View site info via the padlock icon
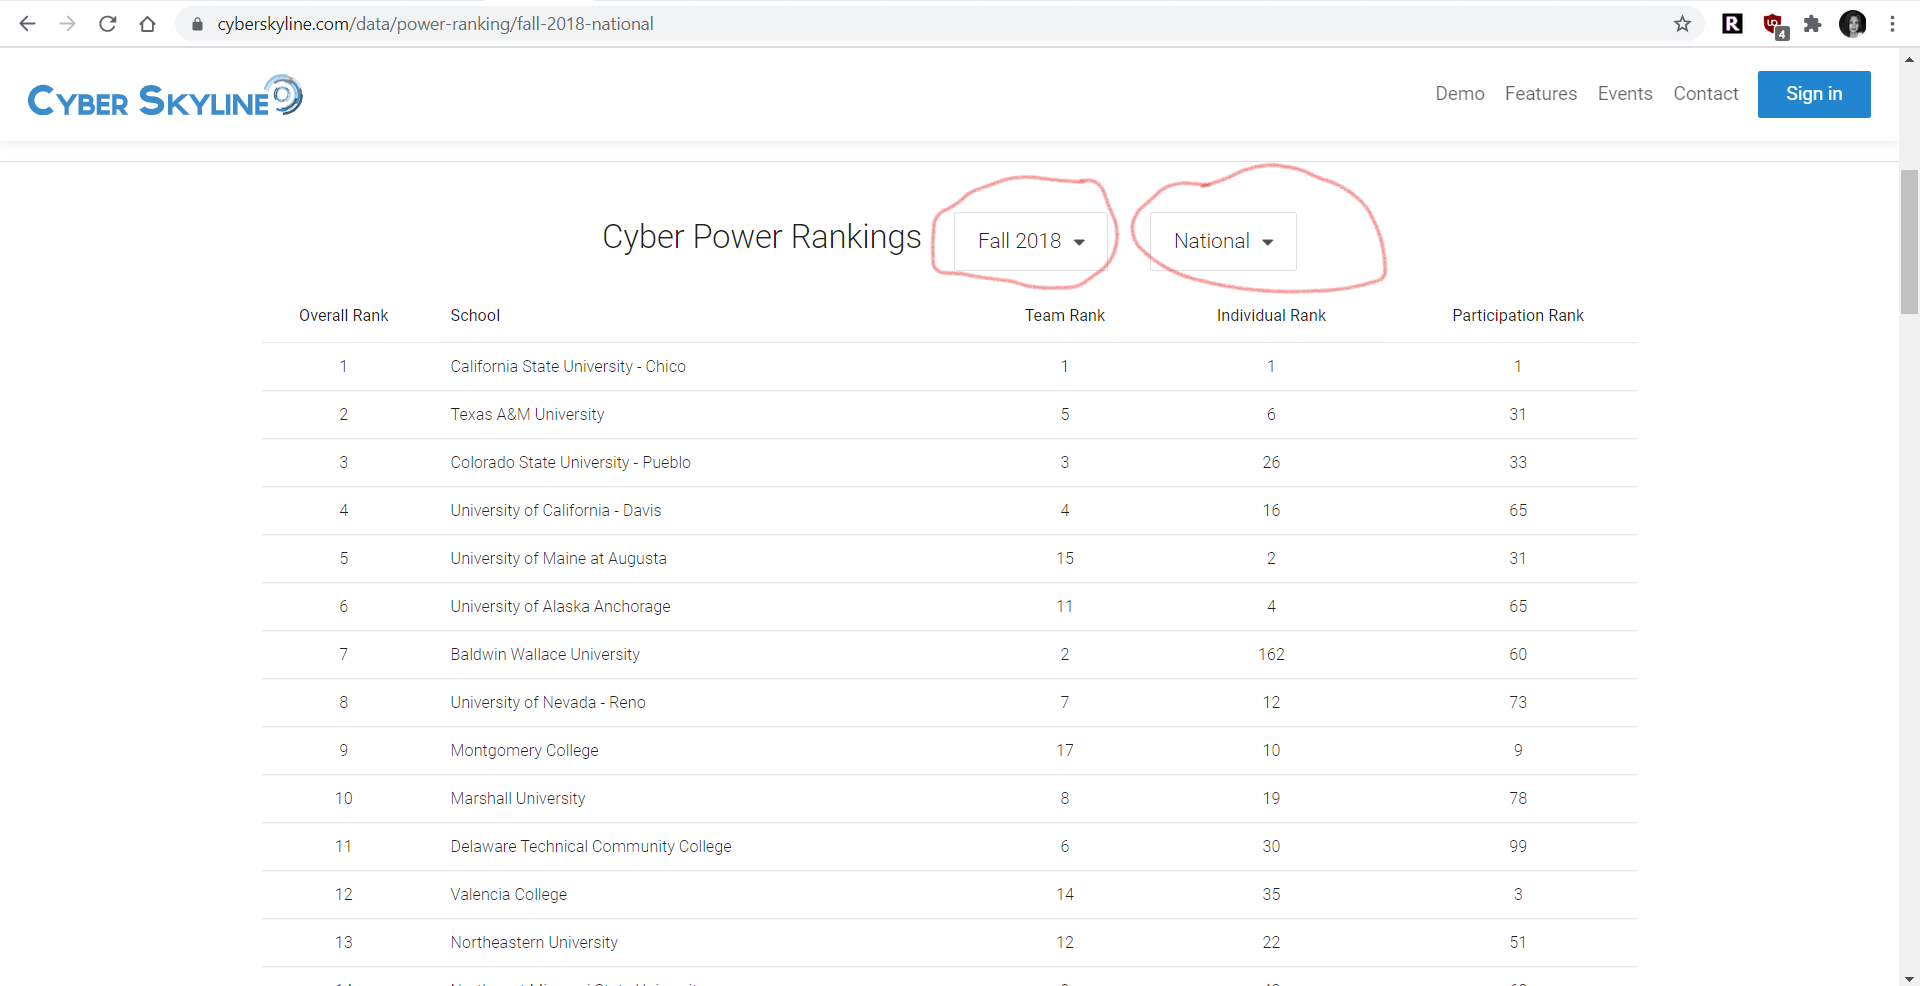This screenshot has width=1920, height=986. (197, 24)
